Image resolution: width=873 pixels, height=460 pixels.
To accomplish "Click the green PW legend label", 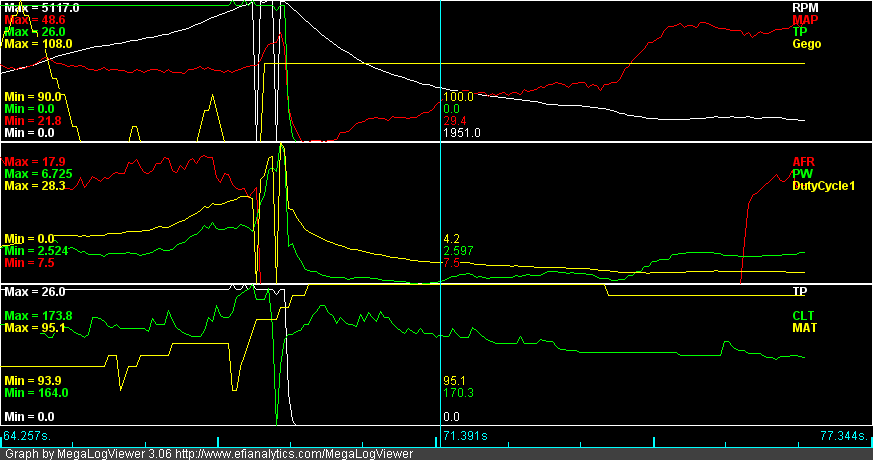I will [x=801, y=173].
